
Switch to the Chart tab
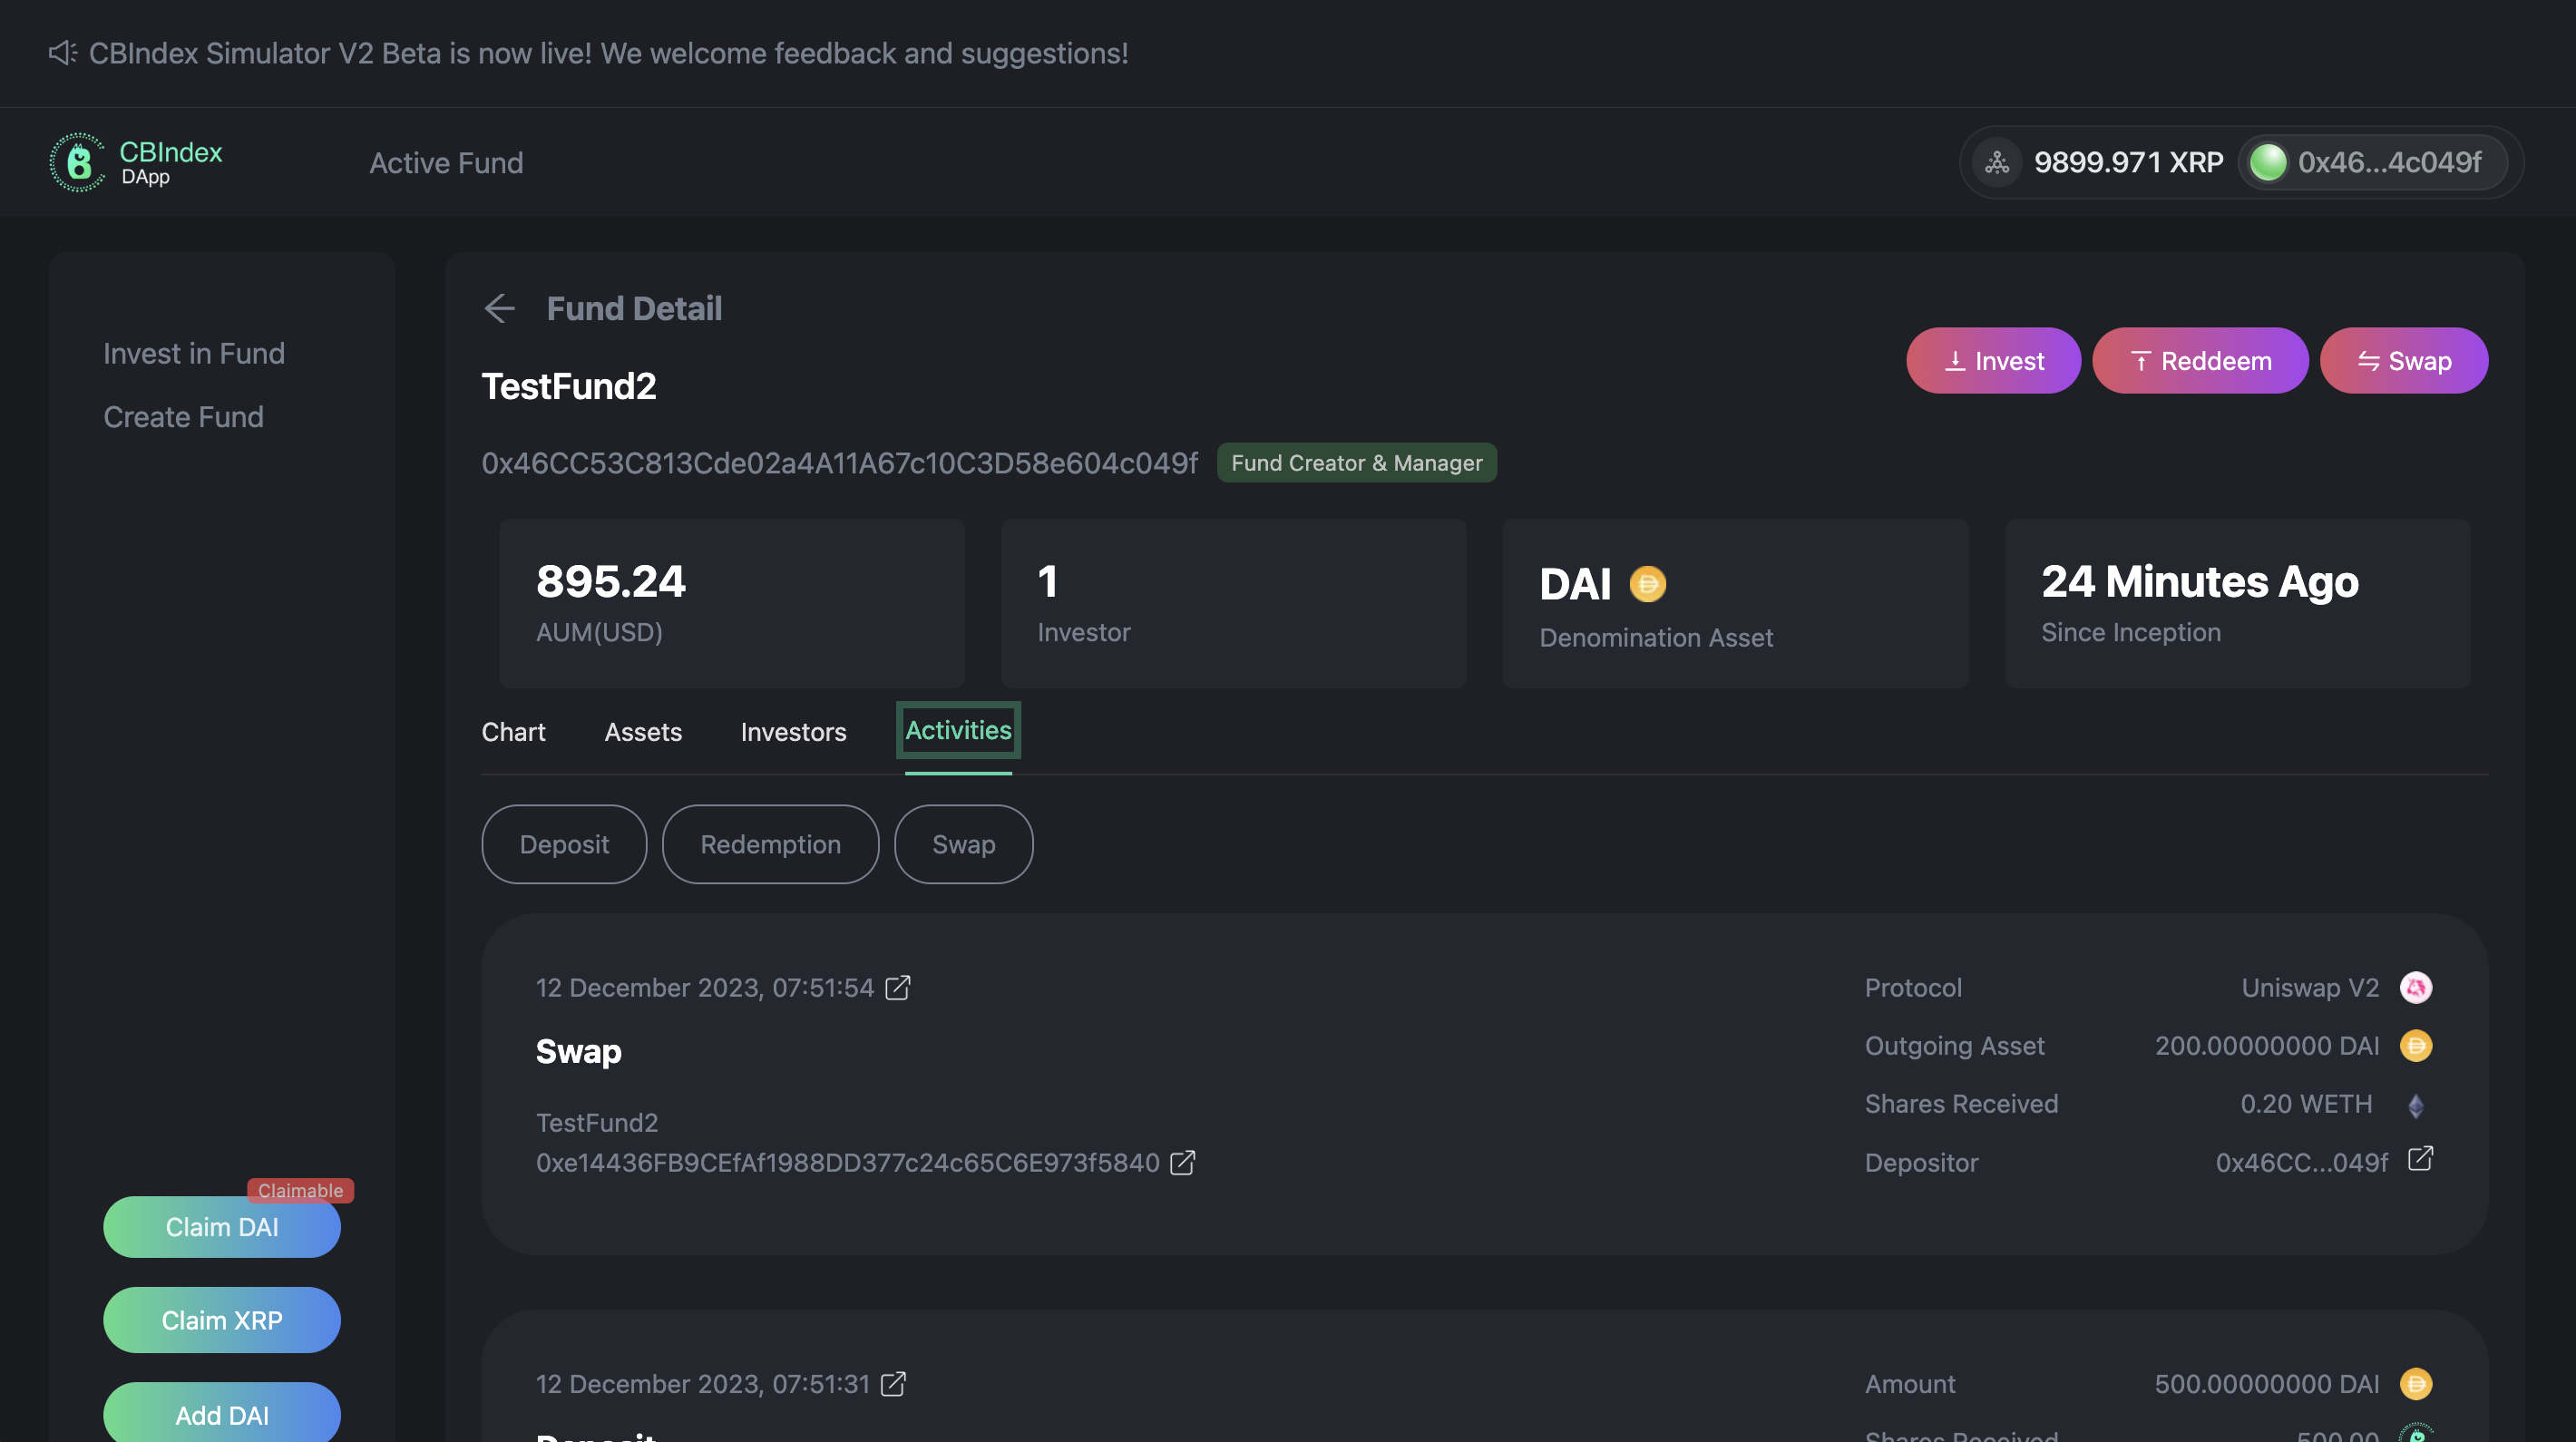point(513,732)
